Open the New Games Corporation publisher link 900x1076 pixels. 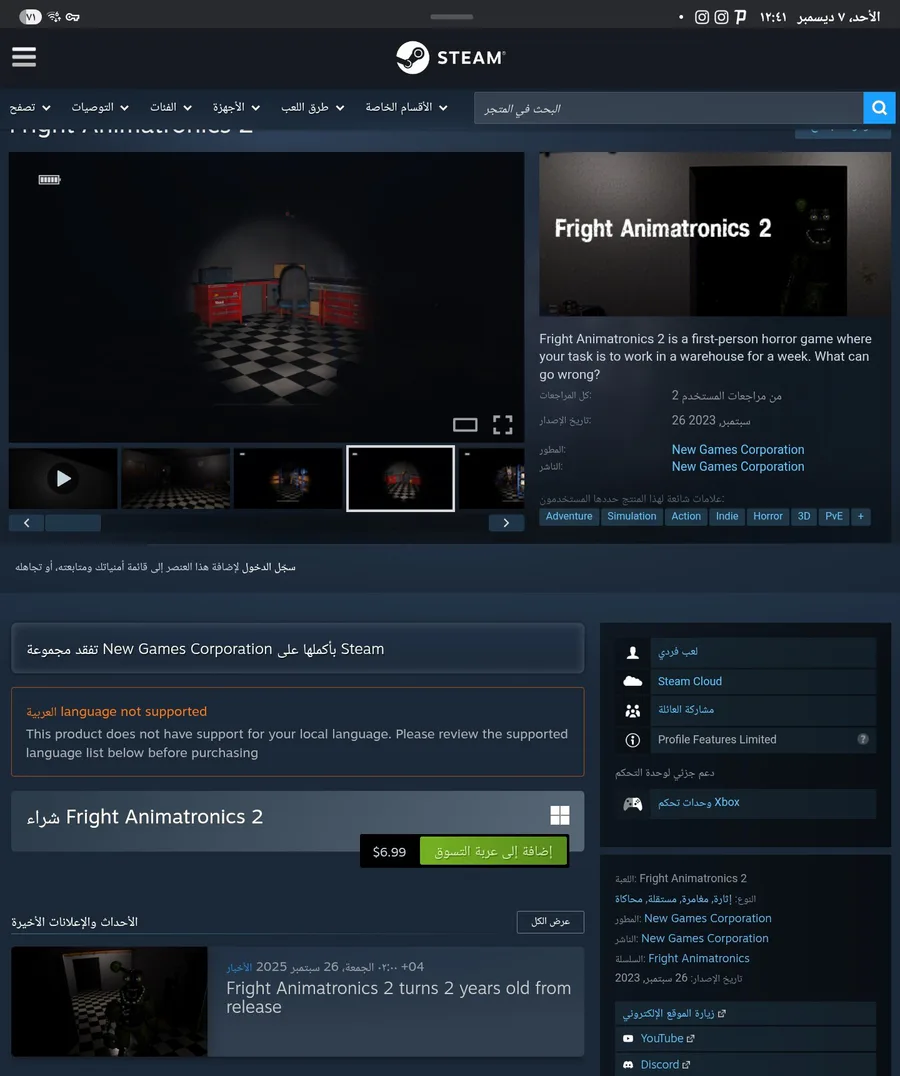pyautogui.click(x=737, y=467)
